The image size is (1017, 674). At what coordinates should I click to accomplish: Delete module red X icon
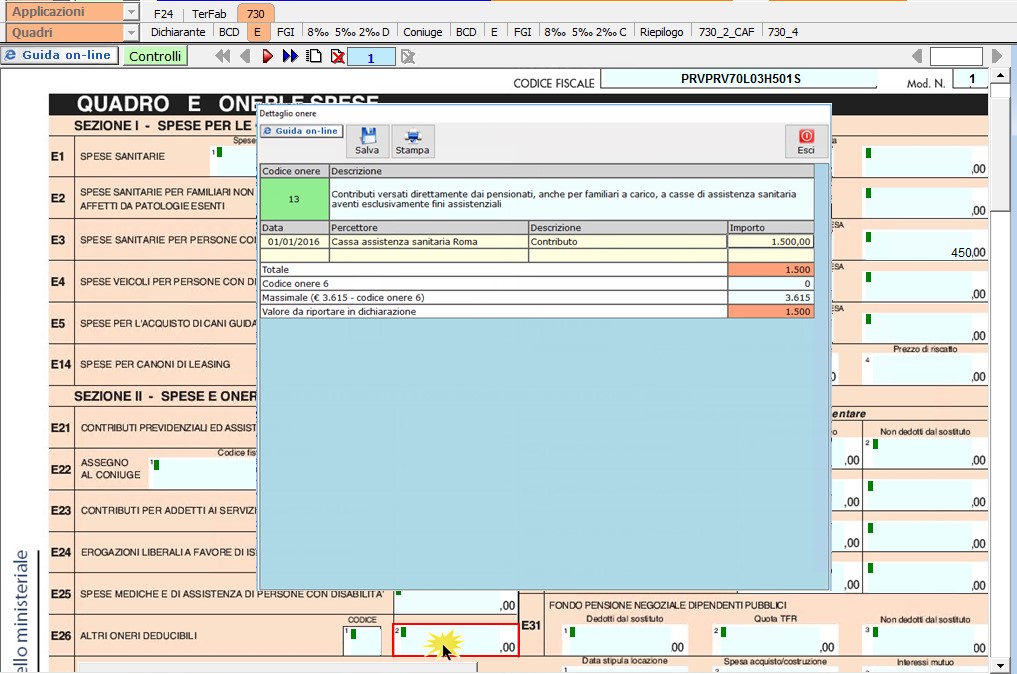[337, 56]
